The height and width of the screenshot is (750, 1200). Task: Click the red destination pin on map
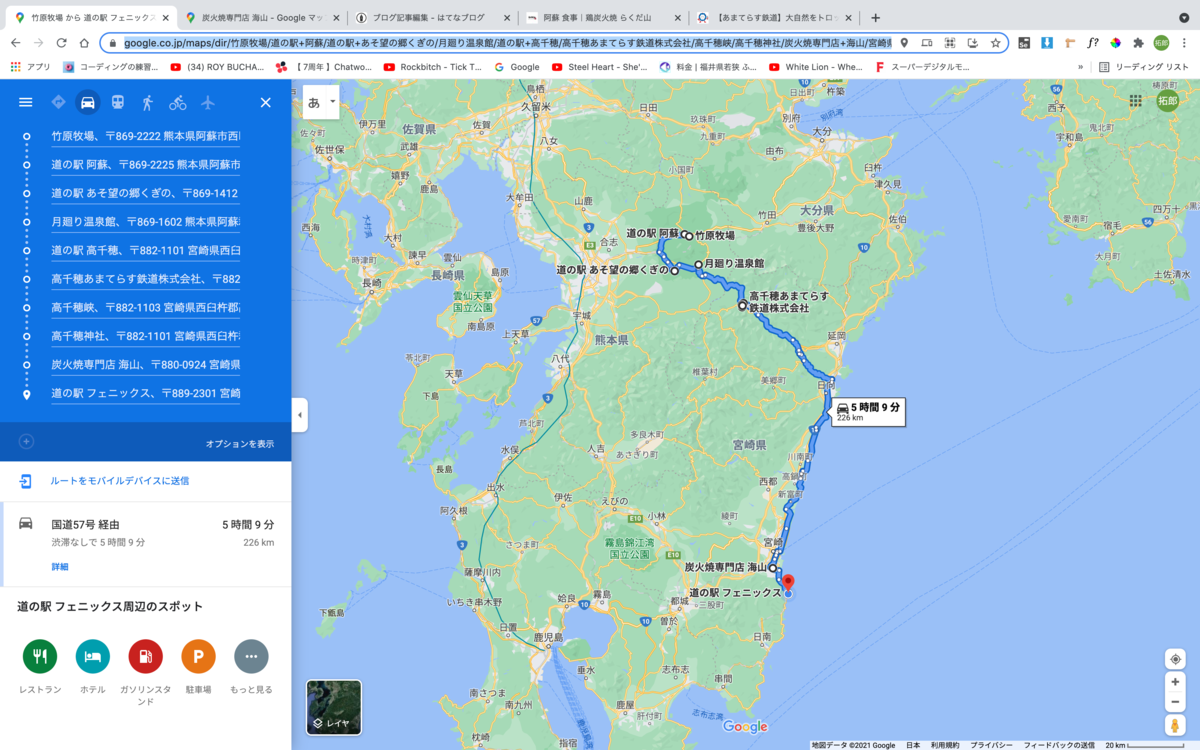(x=788, y=582)
